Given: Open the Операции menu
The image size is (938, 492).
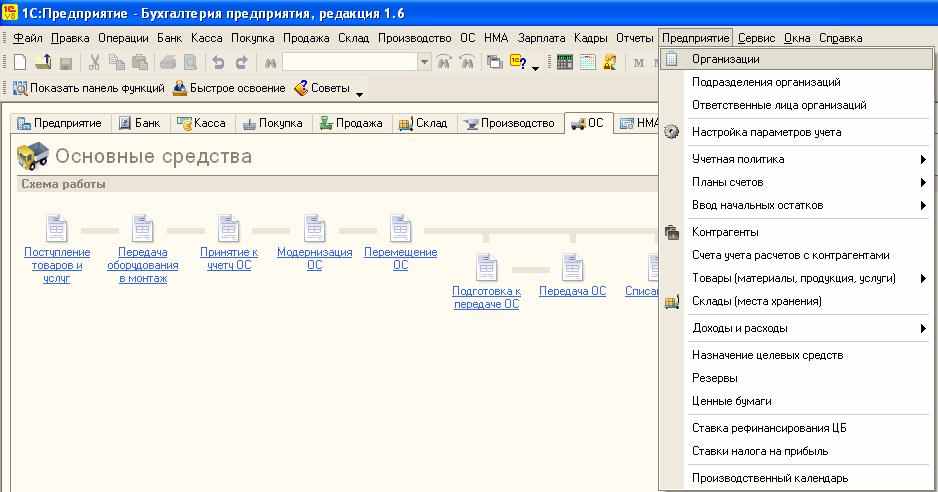Looking at the screenshot, I should click(123, 38).
